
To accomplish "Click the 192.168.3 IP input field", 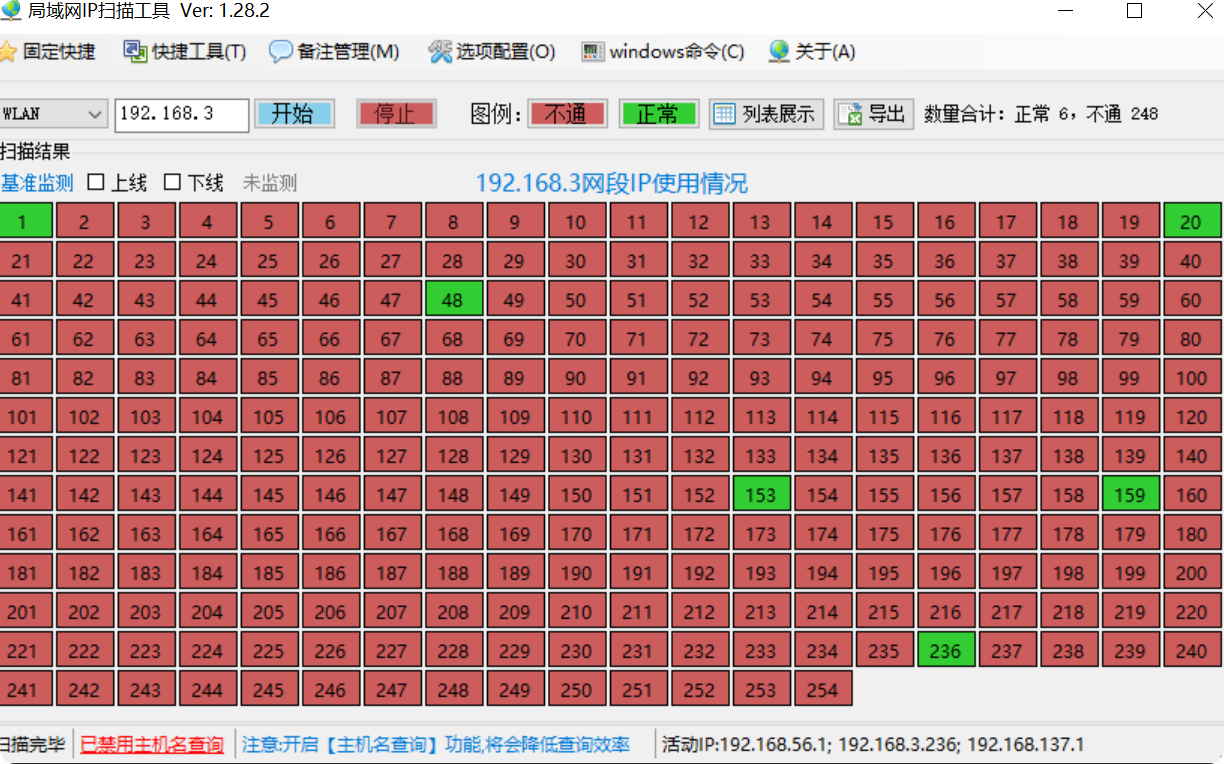I will click(x=181, y=113).
